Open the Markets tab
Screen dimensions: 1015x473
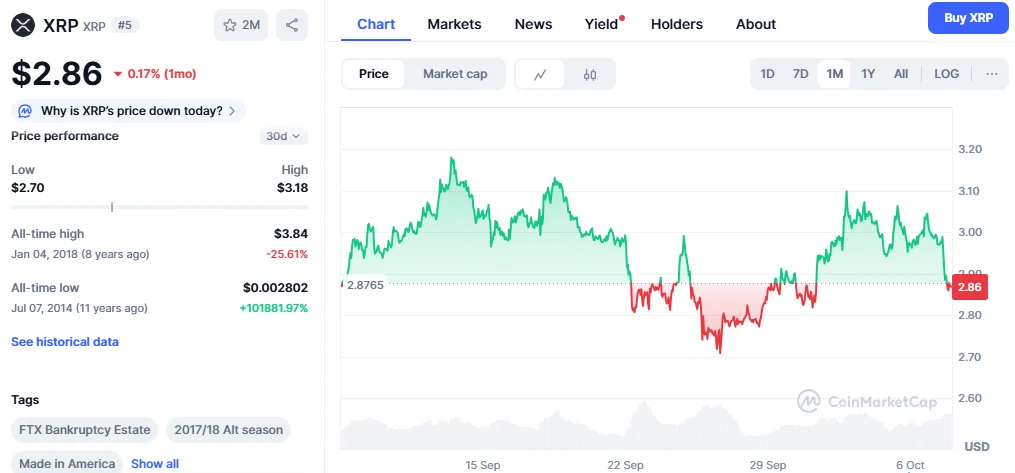click(x=454, y=24)
